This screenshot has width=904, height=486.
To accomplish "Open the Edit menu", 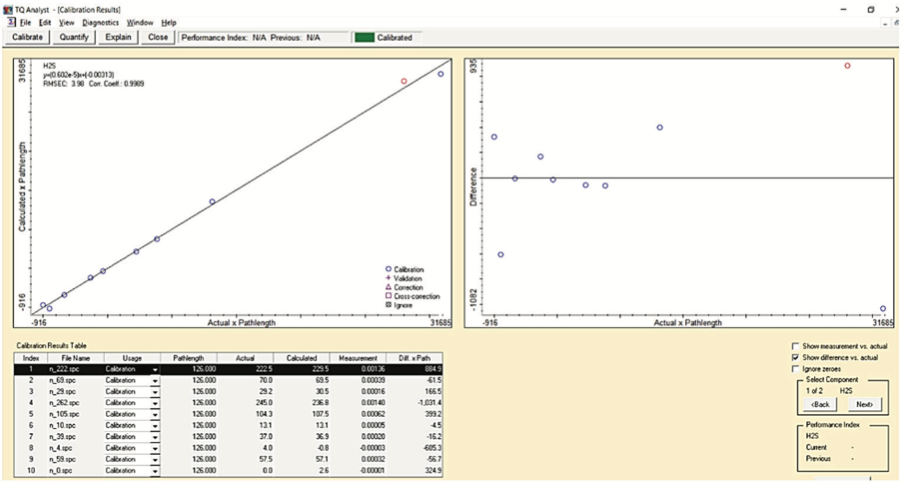I will tap(45, 22).
